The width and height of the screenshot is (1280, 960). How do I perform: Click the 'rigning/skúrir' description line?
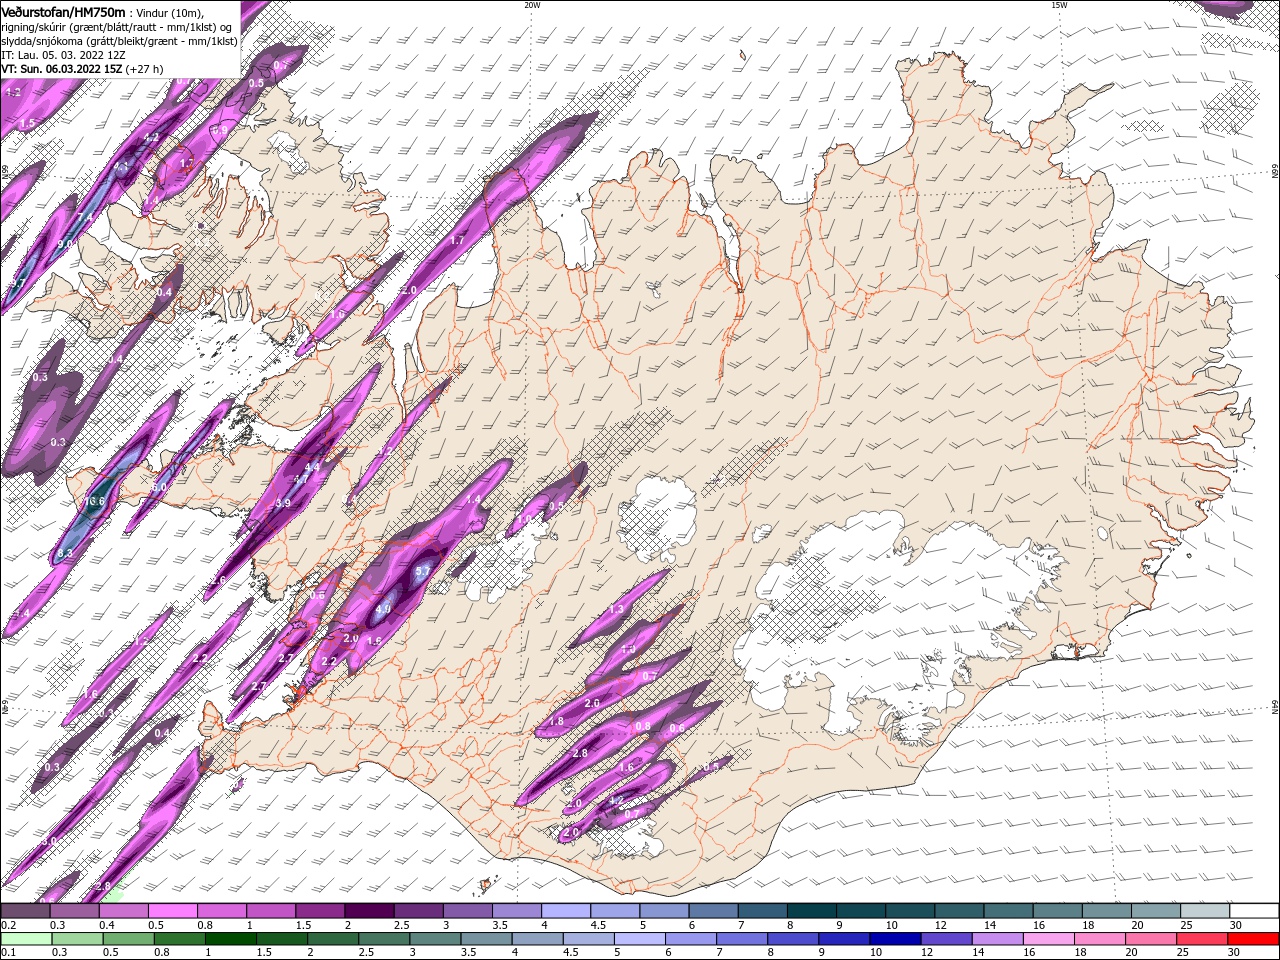point(117,26)
